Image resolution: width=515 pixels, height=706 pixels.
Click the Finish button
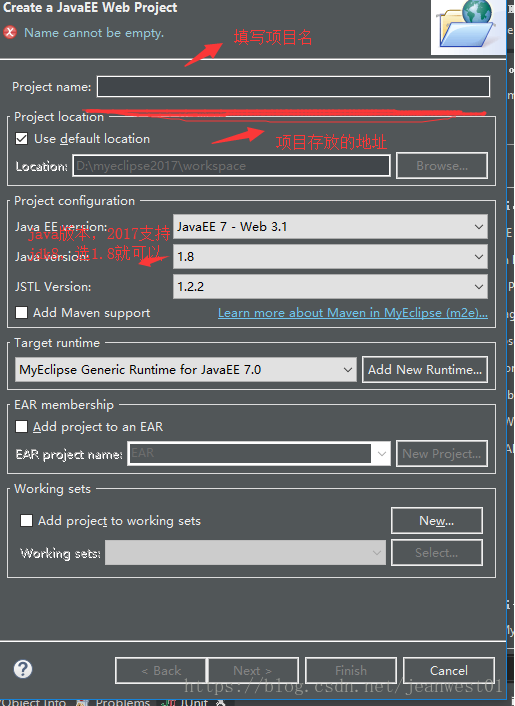pos(351,670)
